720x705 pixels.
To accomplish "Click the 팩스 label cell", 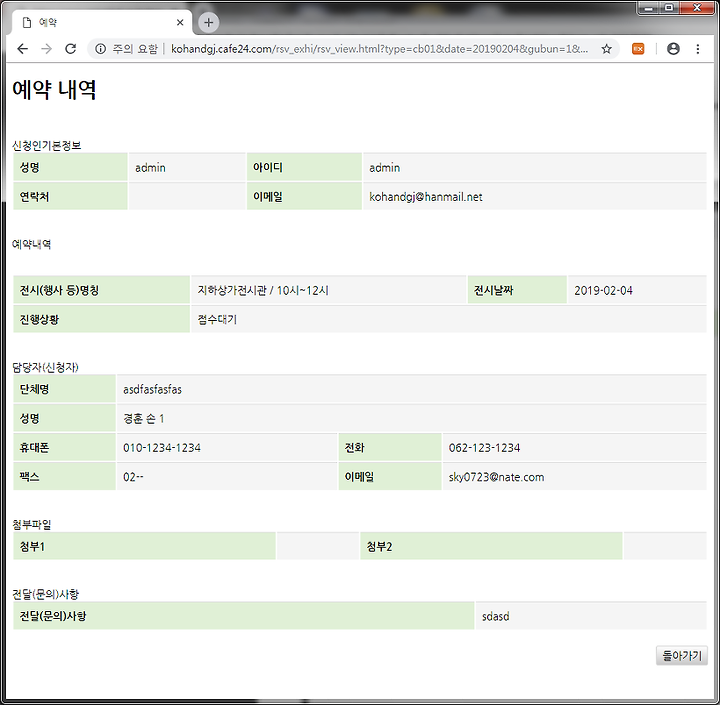I will tap(64, 477).
